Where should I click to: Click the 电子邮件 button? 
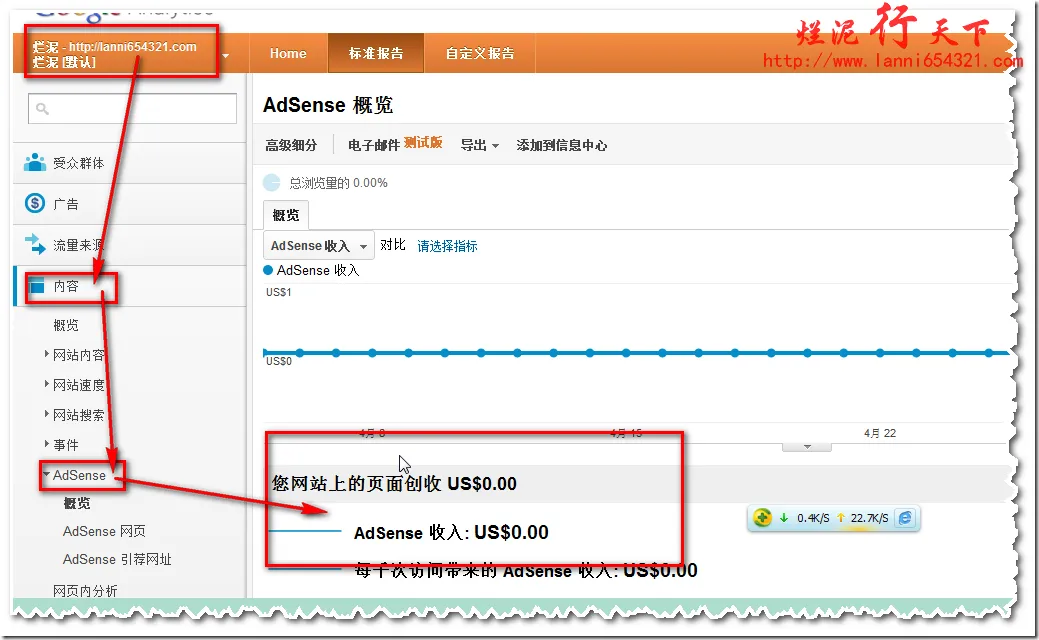point(374,145)
